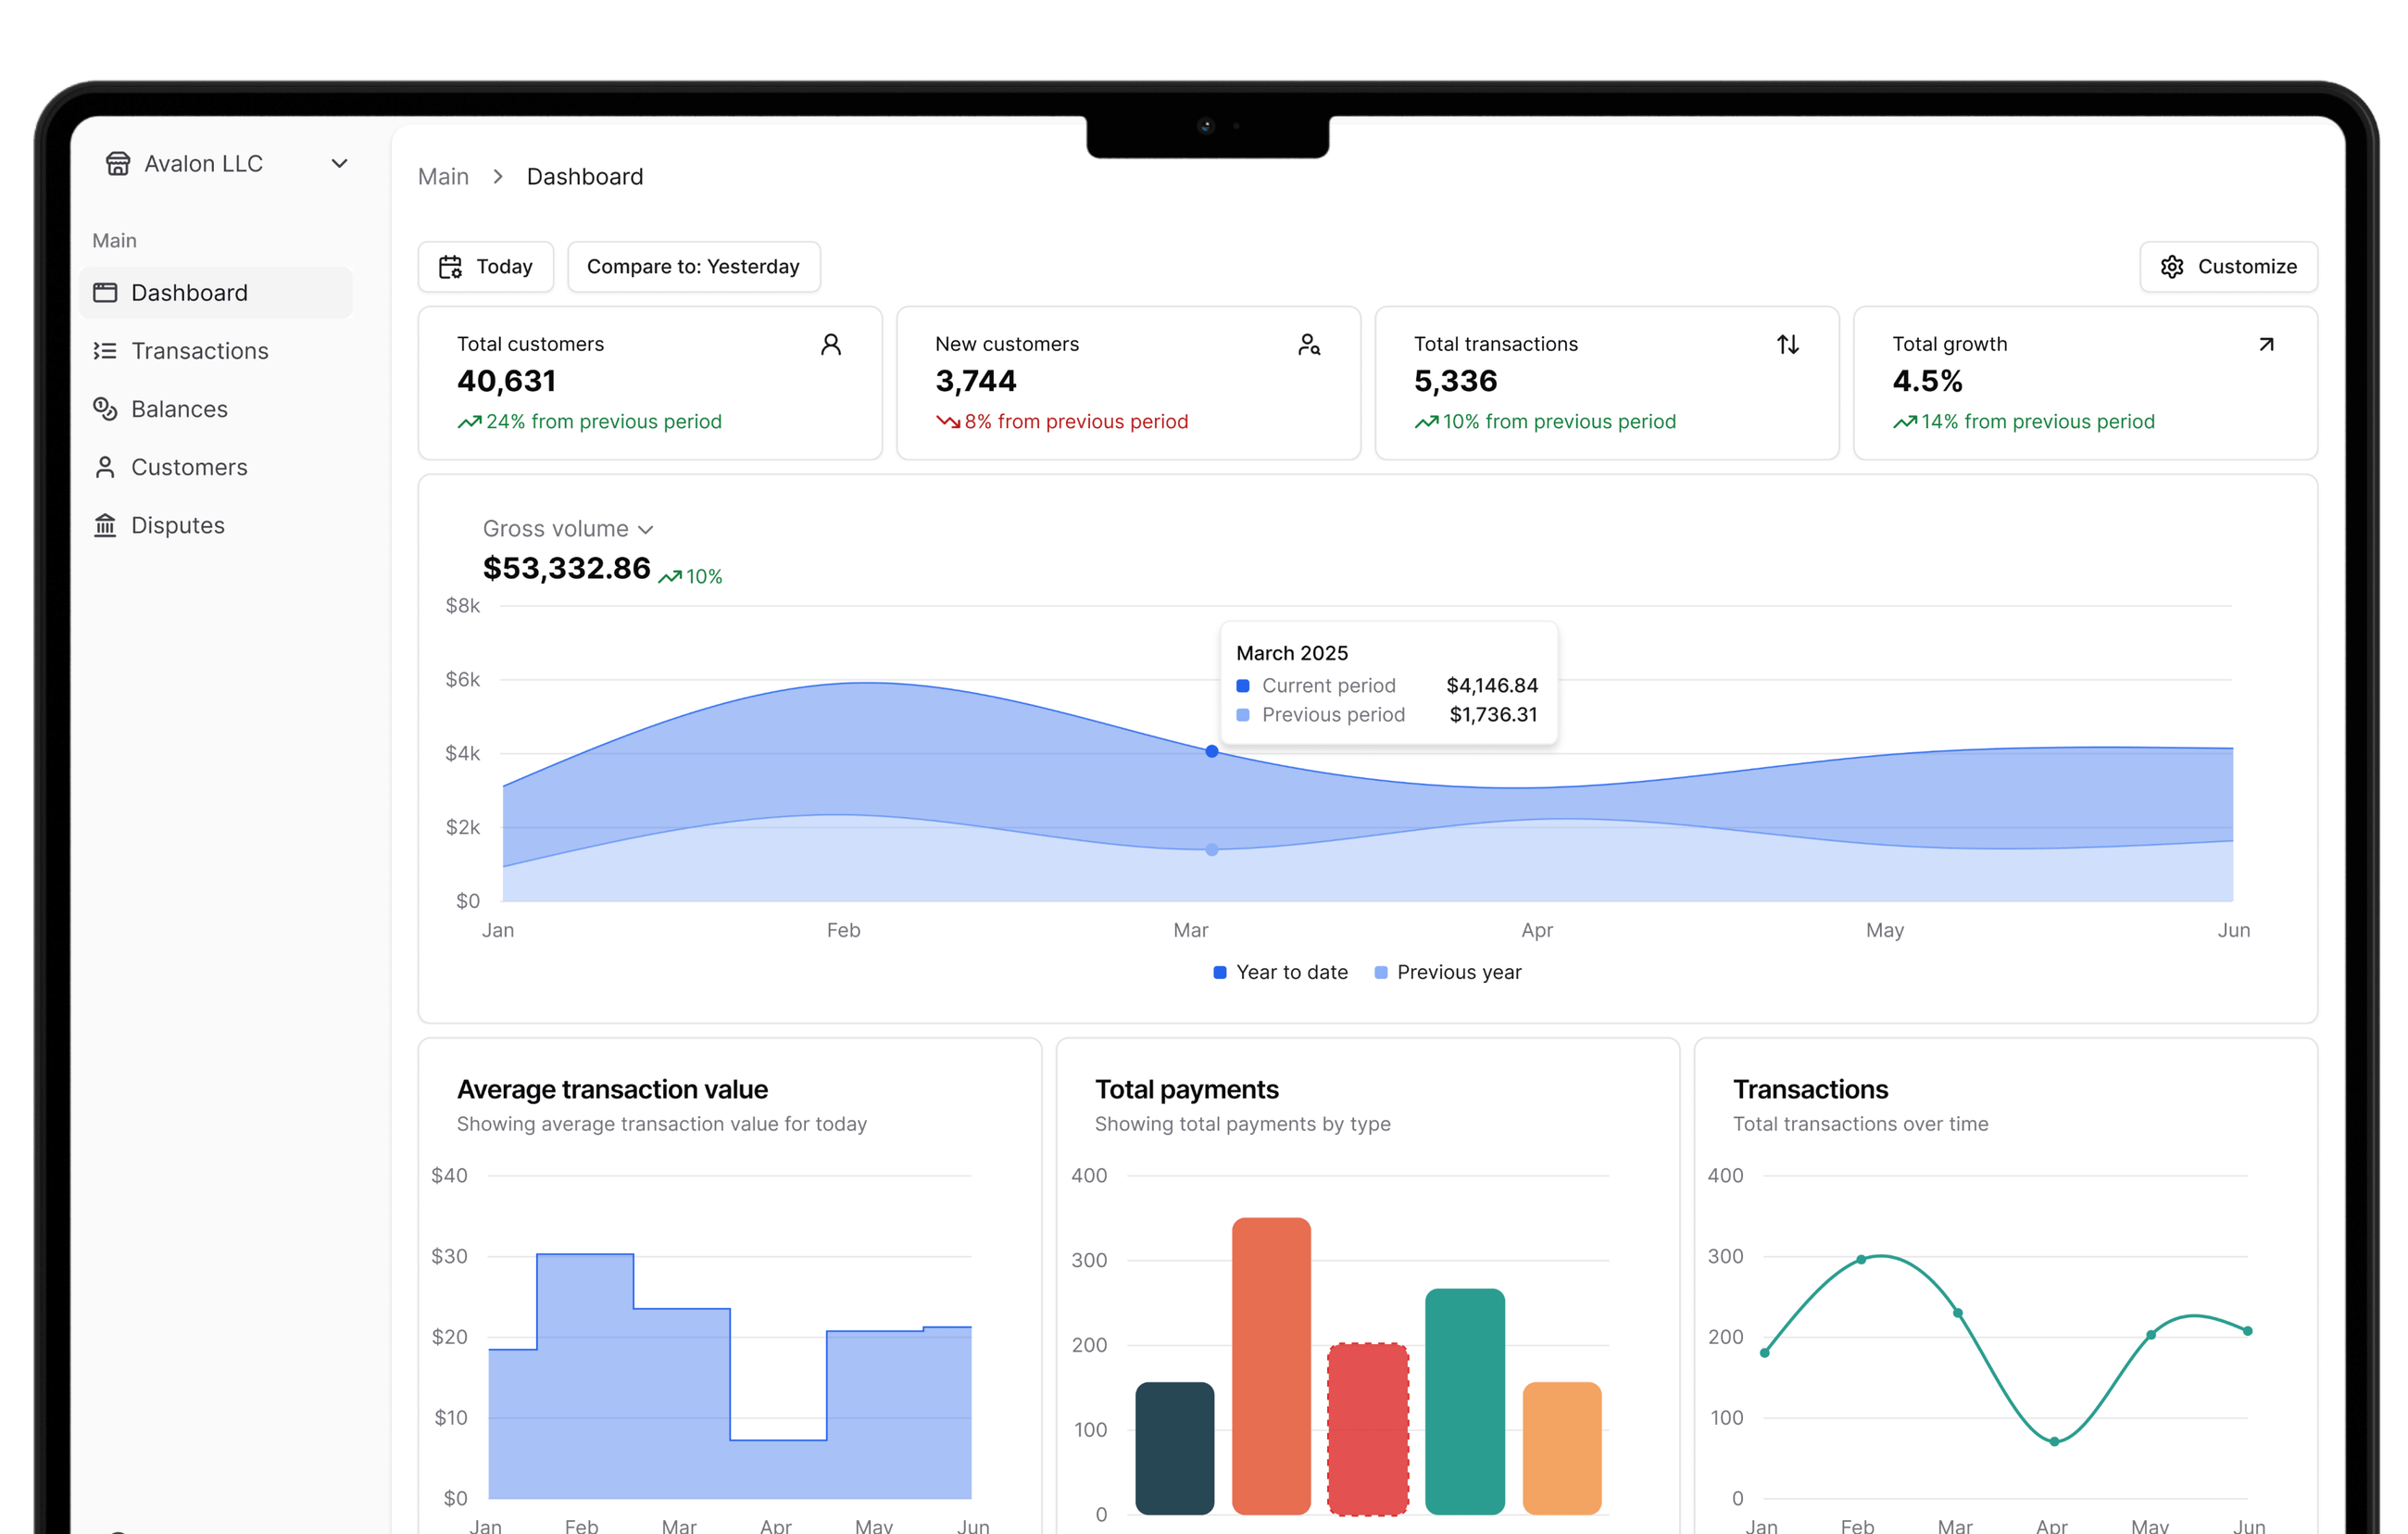The width and height of the screenshot is (2408, 1534).
Task: Click the Total customers user icon
Action: tap(830, 344)
